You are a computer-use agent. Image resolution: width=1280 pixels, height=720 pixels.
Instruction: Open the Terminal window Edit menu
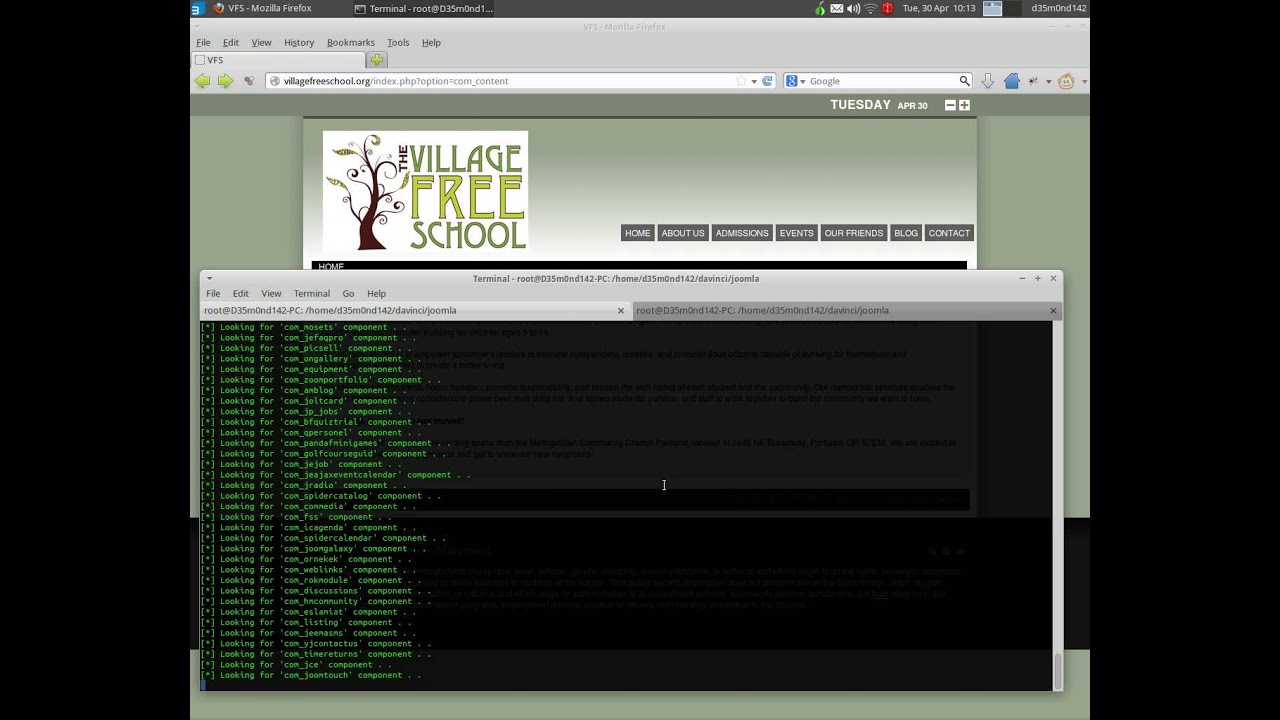pos(241,293)
